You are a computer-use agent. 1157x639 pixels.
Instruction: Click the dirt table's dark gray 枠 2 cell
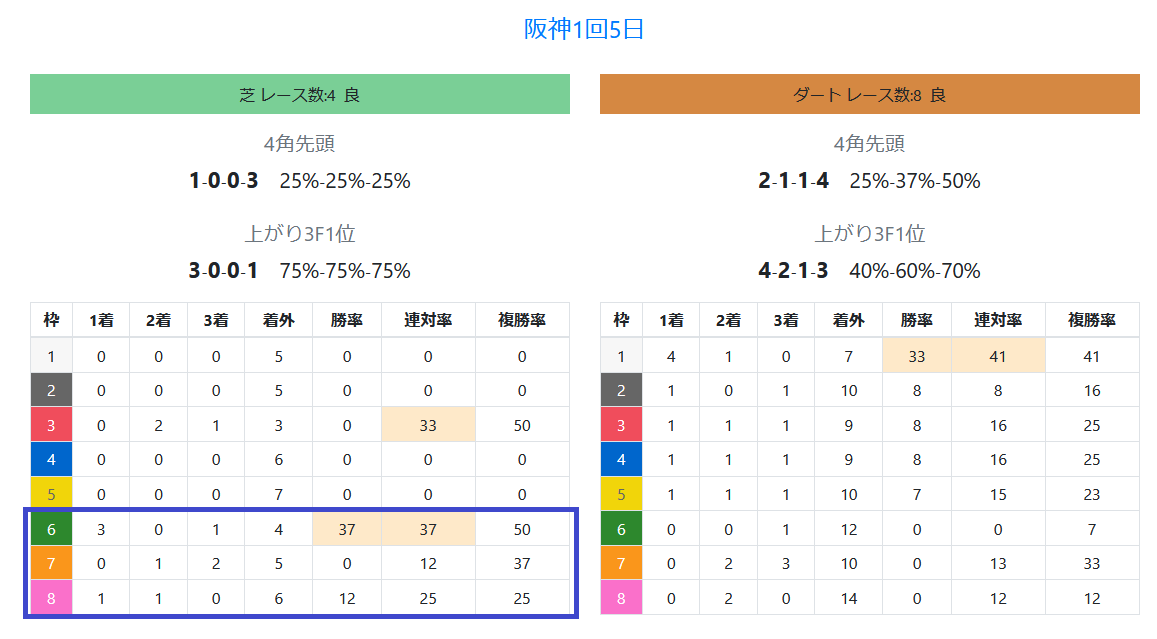tap(621, 390)
